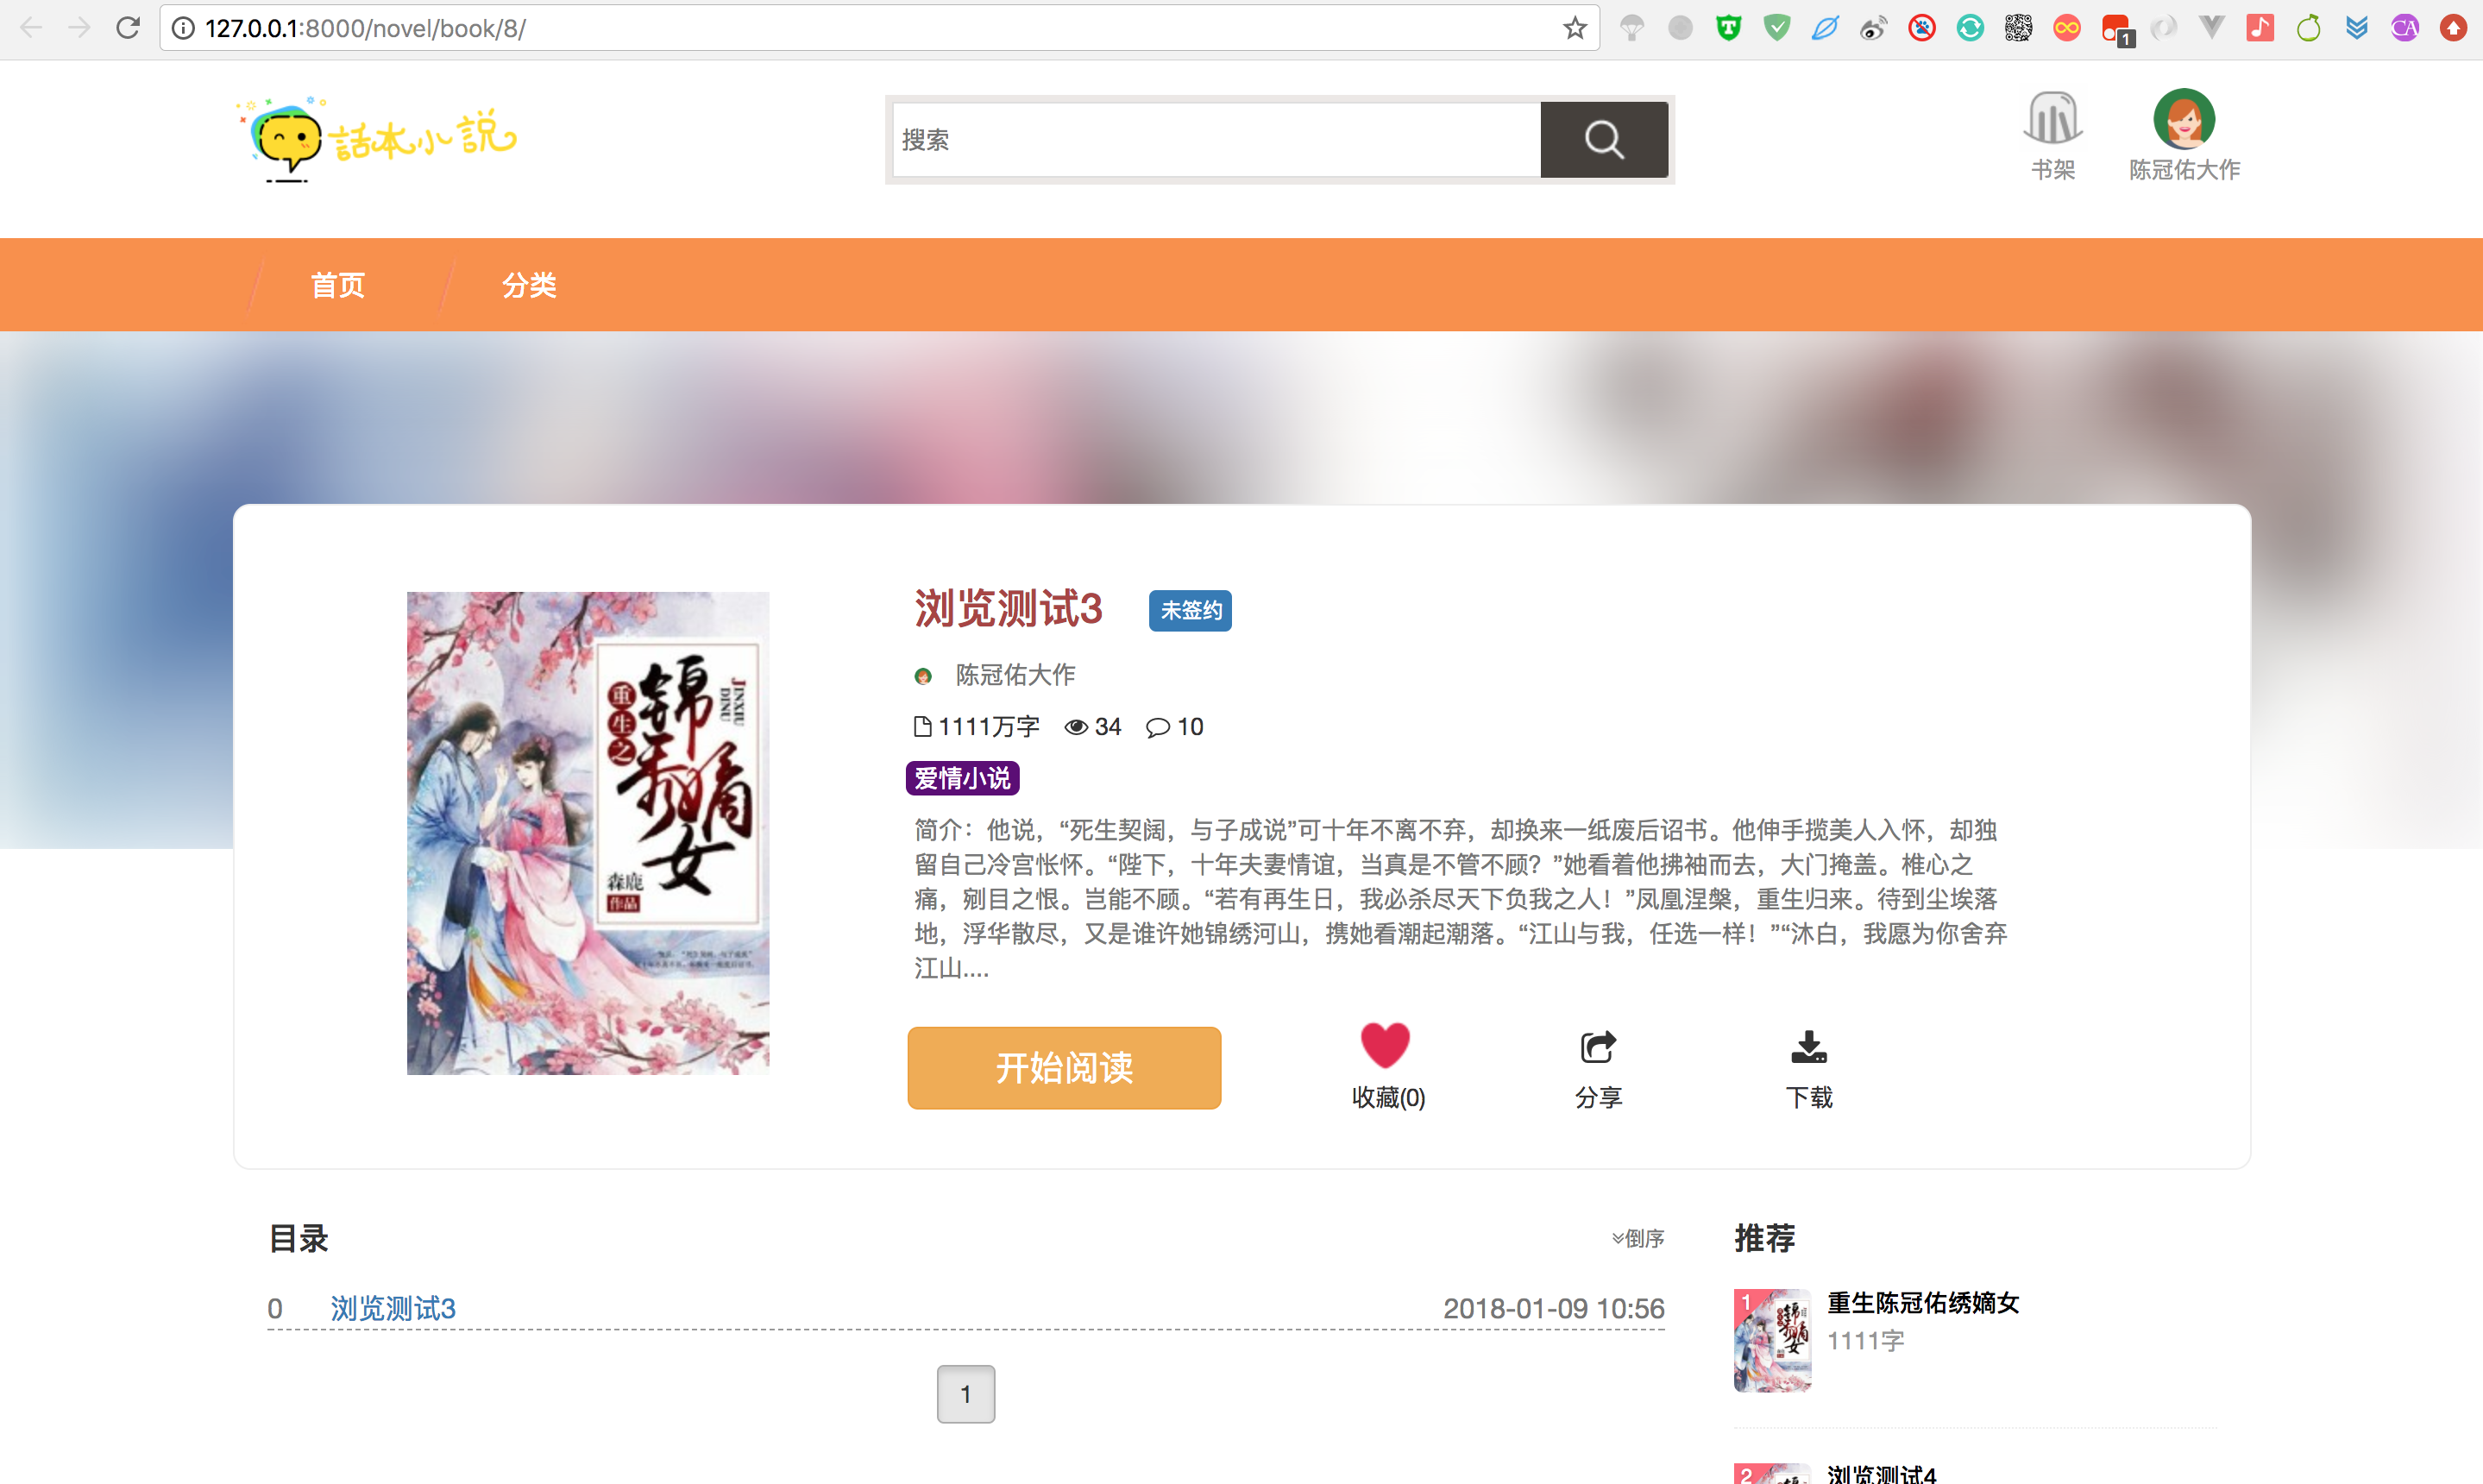Click the Weibo extension icon
Viewport: 2483px width, 1484px height.
[x=1873, y=28]
